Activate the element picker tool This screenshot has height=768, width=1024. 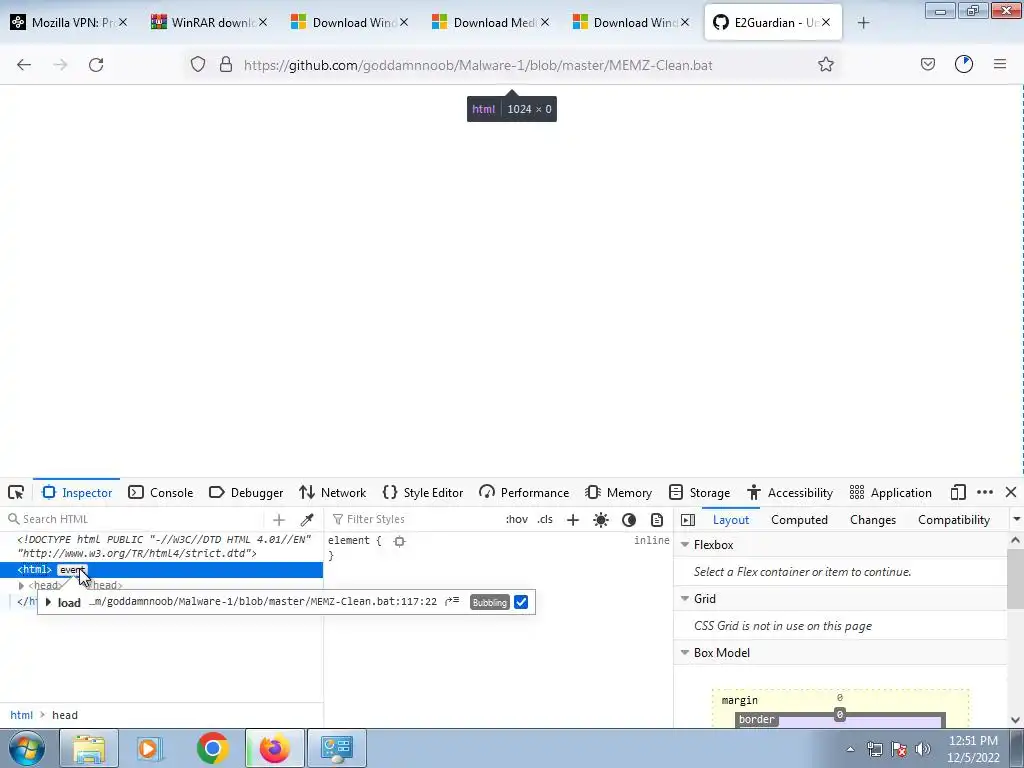(x=16, y=492)
